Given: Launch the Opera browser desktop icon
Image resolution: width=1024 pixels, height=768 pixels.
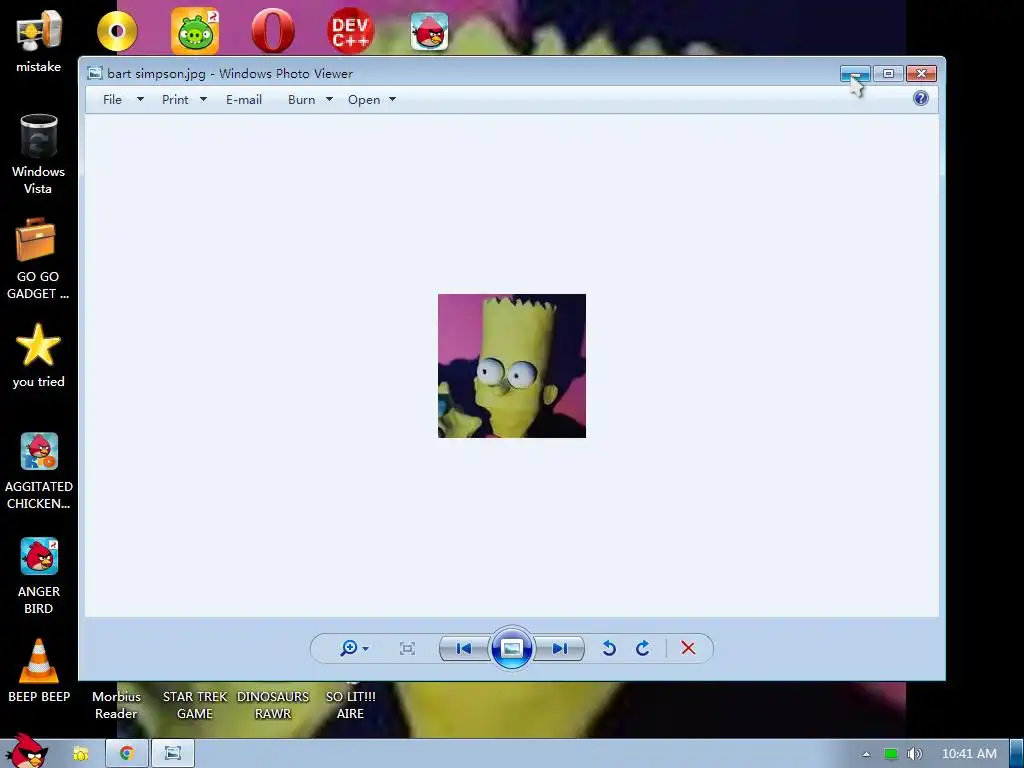Looking at the screenshot, I should pyautogui.click(x=273, y=31).
